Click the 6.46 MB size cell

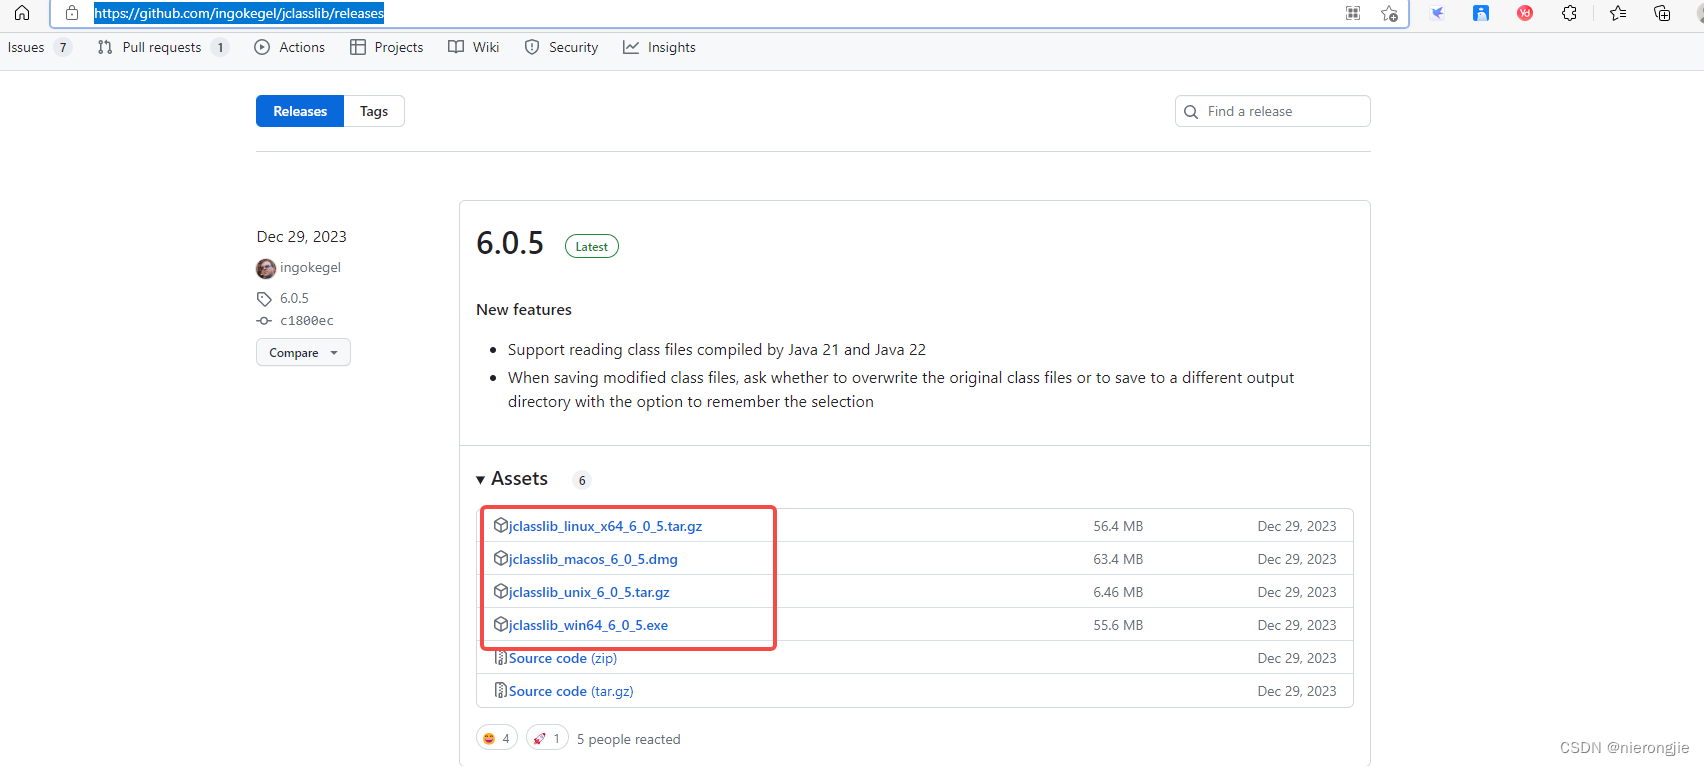click(x=1118, y=592)
